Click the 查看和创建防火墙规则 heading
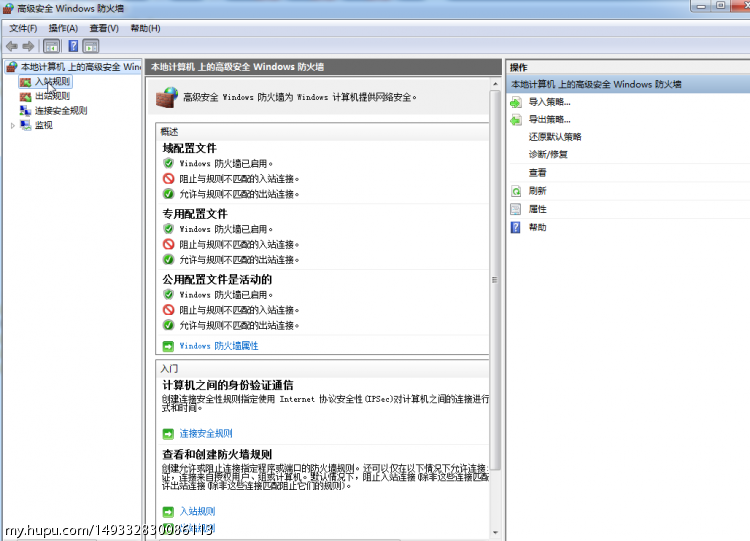Screen dimensions: 750x541 point(217,454)
